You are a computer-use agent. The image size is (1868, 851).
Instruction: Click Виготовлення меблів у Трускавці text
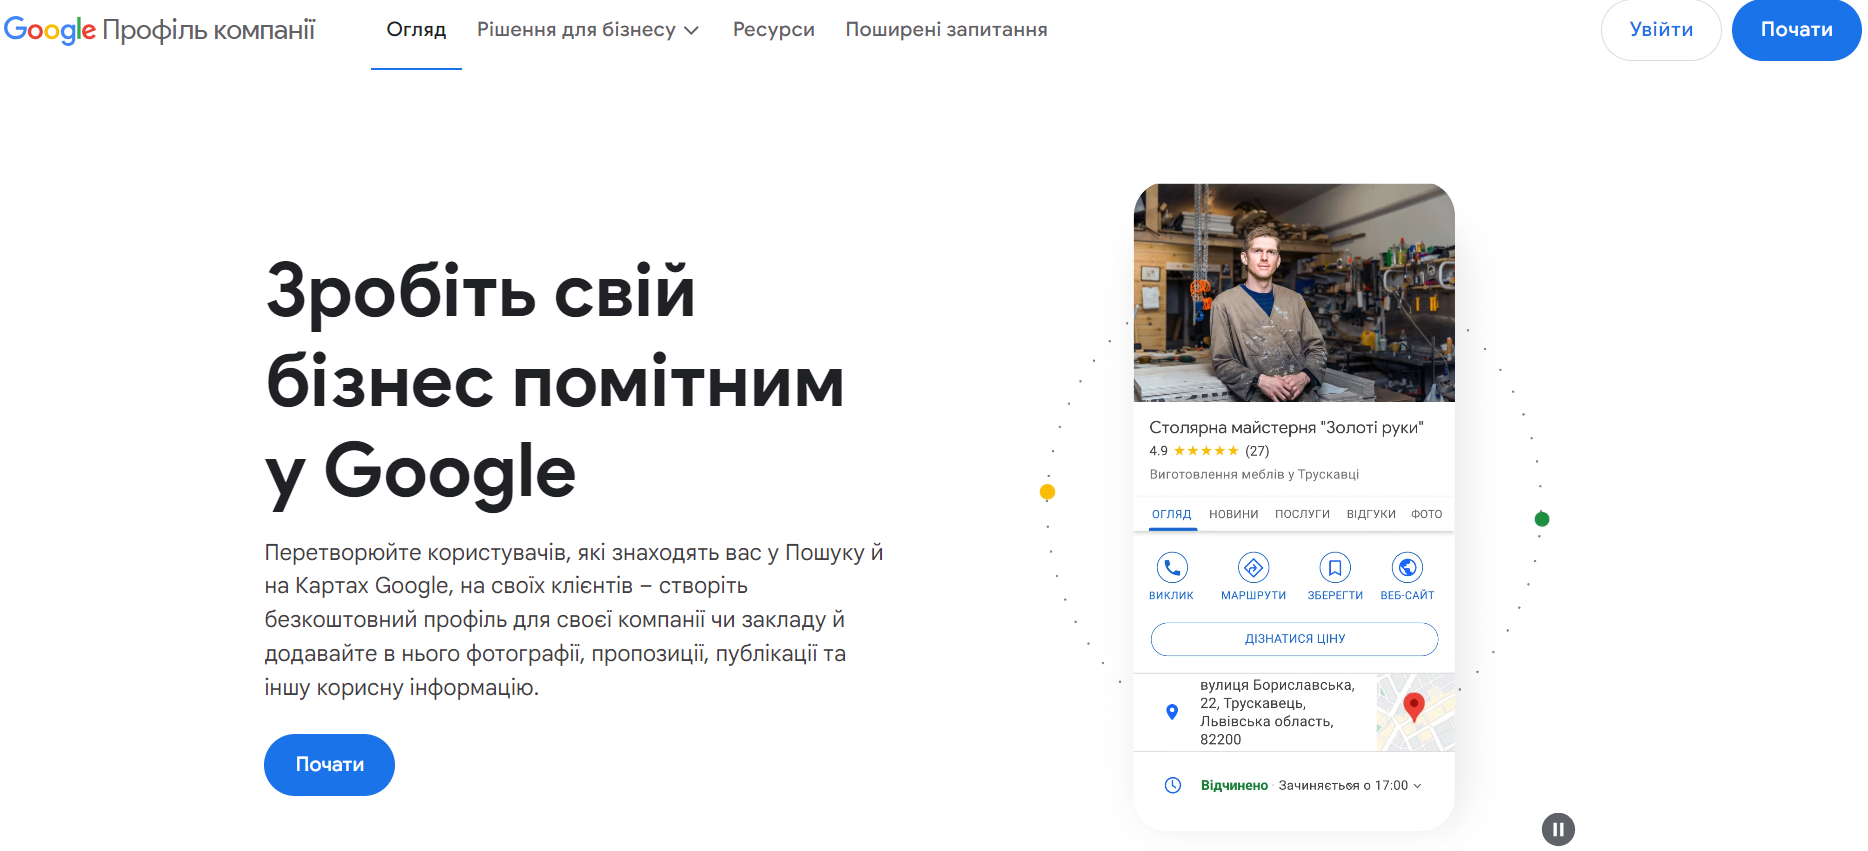1254,475
